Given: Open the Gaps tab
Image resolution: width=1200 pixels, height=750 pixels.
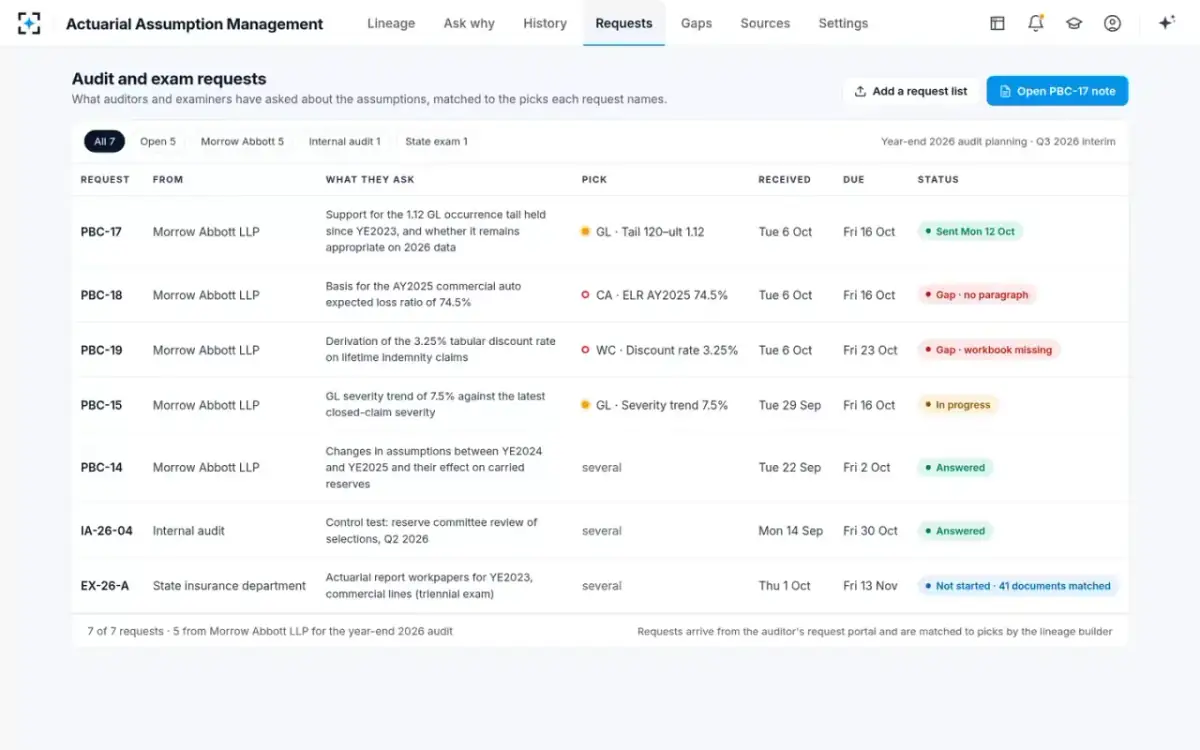Looking at the screenshot, I should (696, 23).
